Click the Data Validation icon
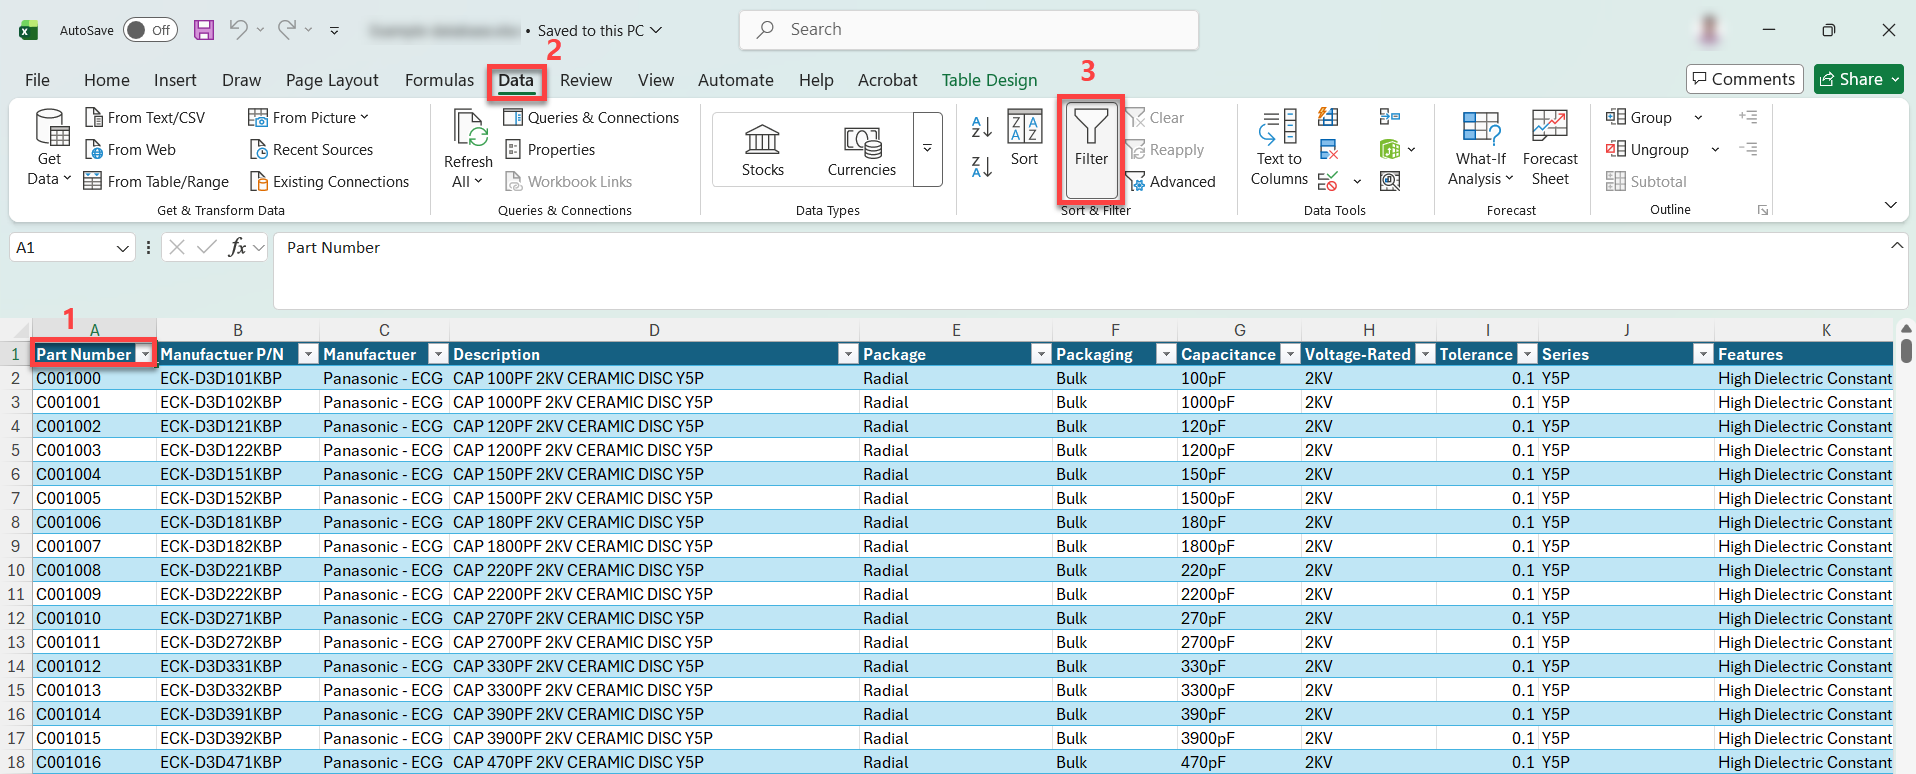 (x=1328, y=181)
